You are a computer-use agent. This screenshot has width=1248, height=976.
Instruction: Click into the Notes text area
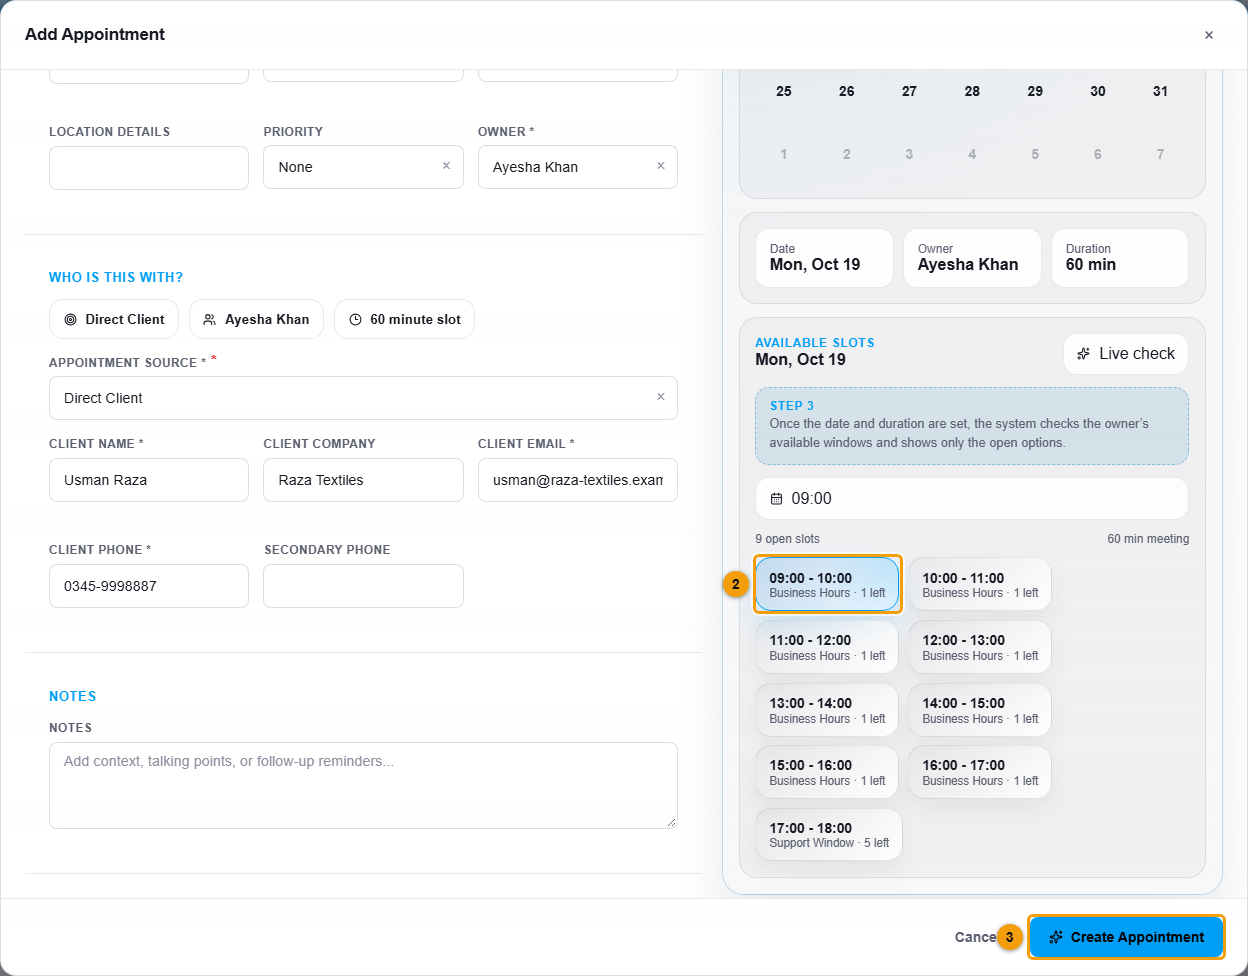363,785
